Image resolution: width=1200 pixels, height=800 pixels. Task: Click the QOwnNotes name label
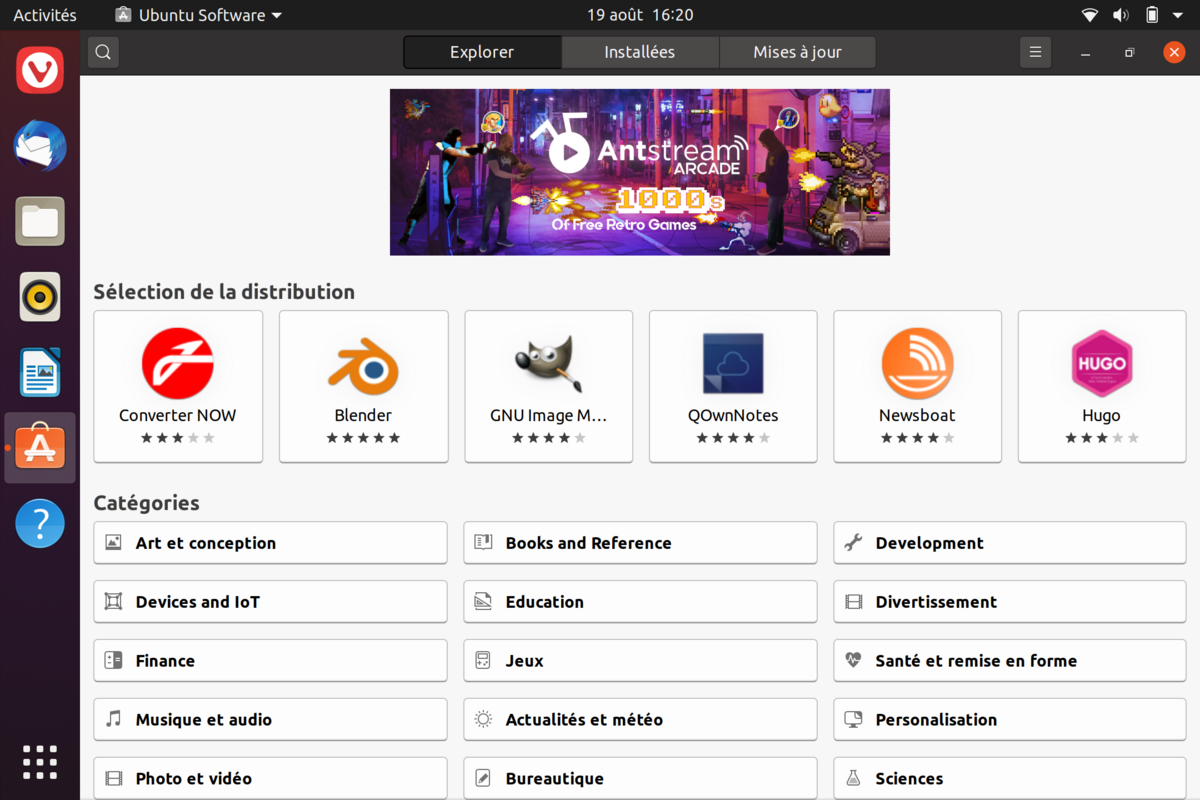coord(733,415)
